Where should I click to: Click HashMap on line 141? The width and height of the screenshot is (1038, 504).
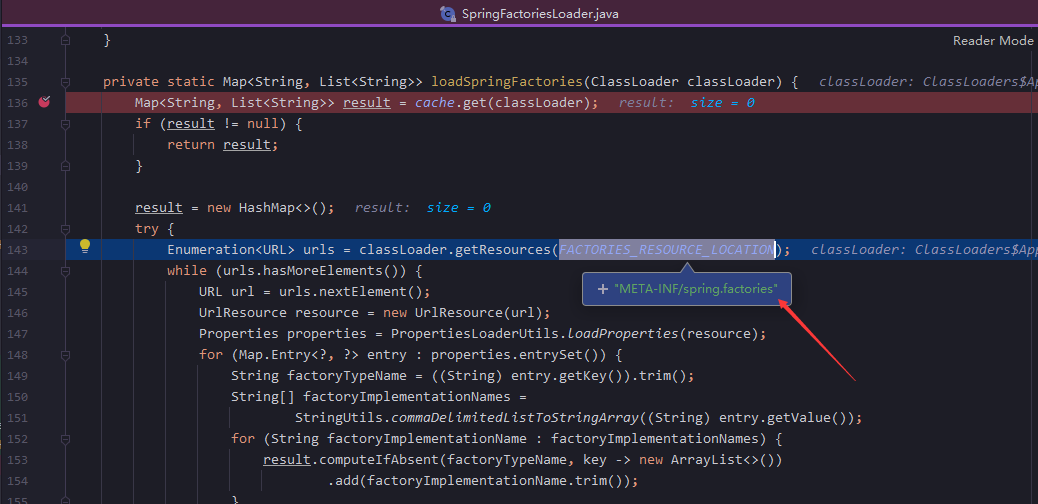pyautogui.click(x=267, y=208)
